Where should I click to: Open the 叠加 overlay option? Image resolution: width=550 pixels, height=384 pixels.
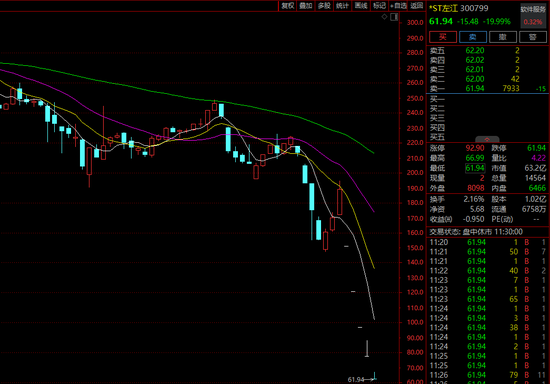306,6
